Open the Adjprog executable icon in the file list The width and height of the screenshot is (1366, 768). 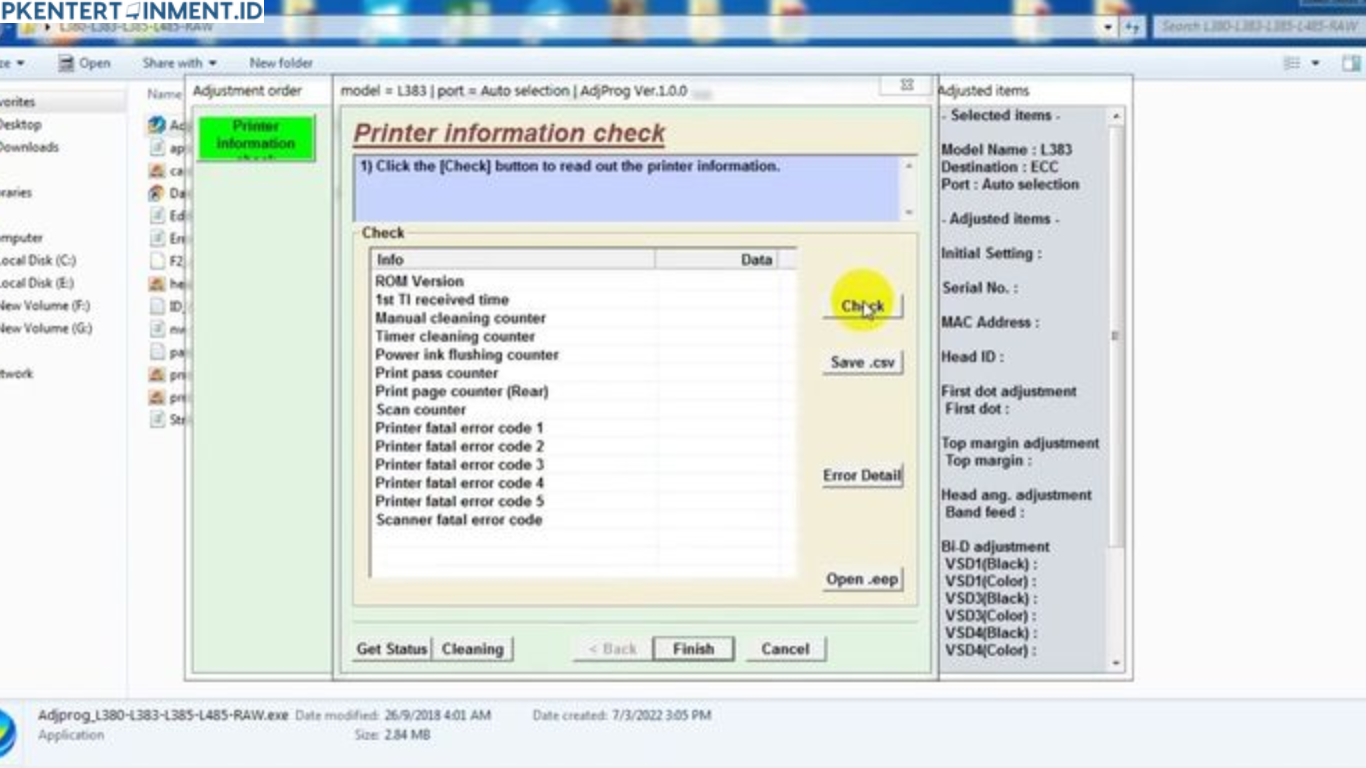click(157, 125)
